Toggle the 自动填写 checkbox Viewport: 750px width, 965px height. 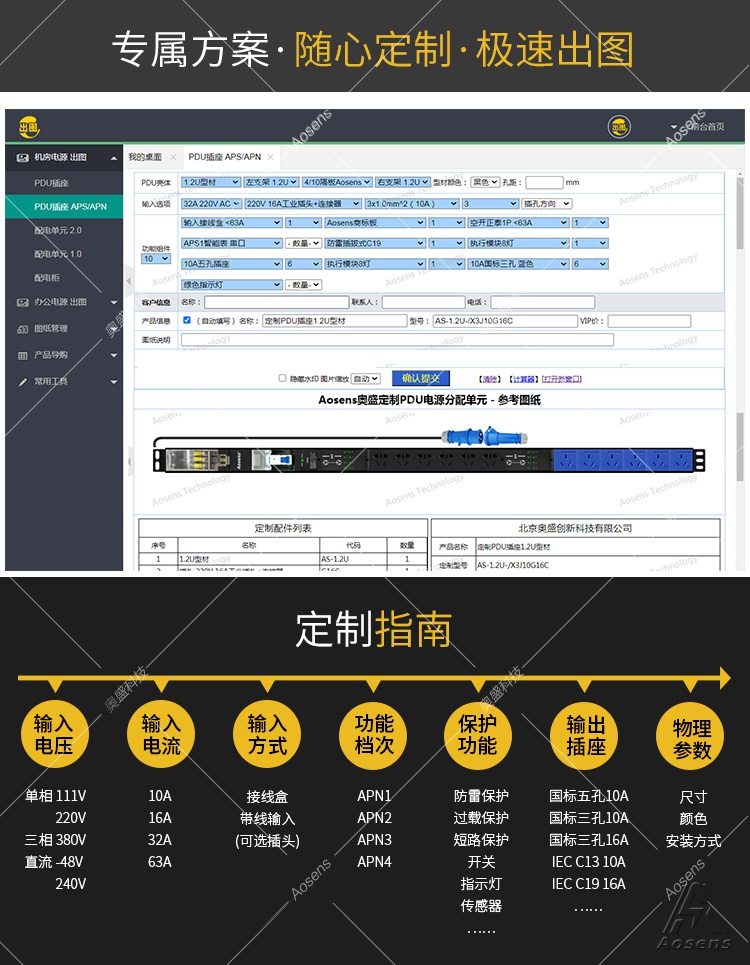pyautogui.click(x=187, y=320)
